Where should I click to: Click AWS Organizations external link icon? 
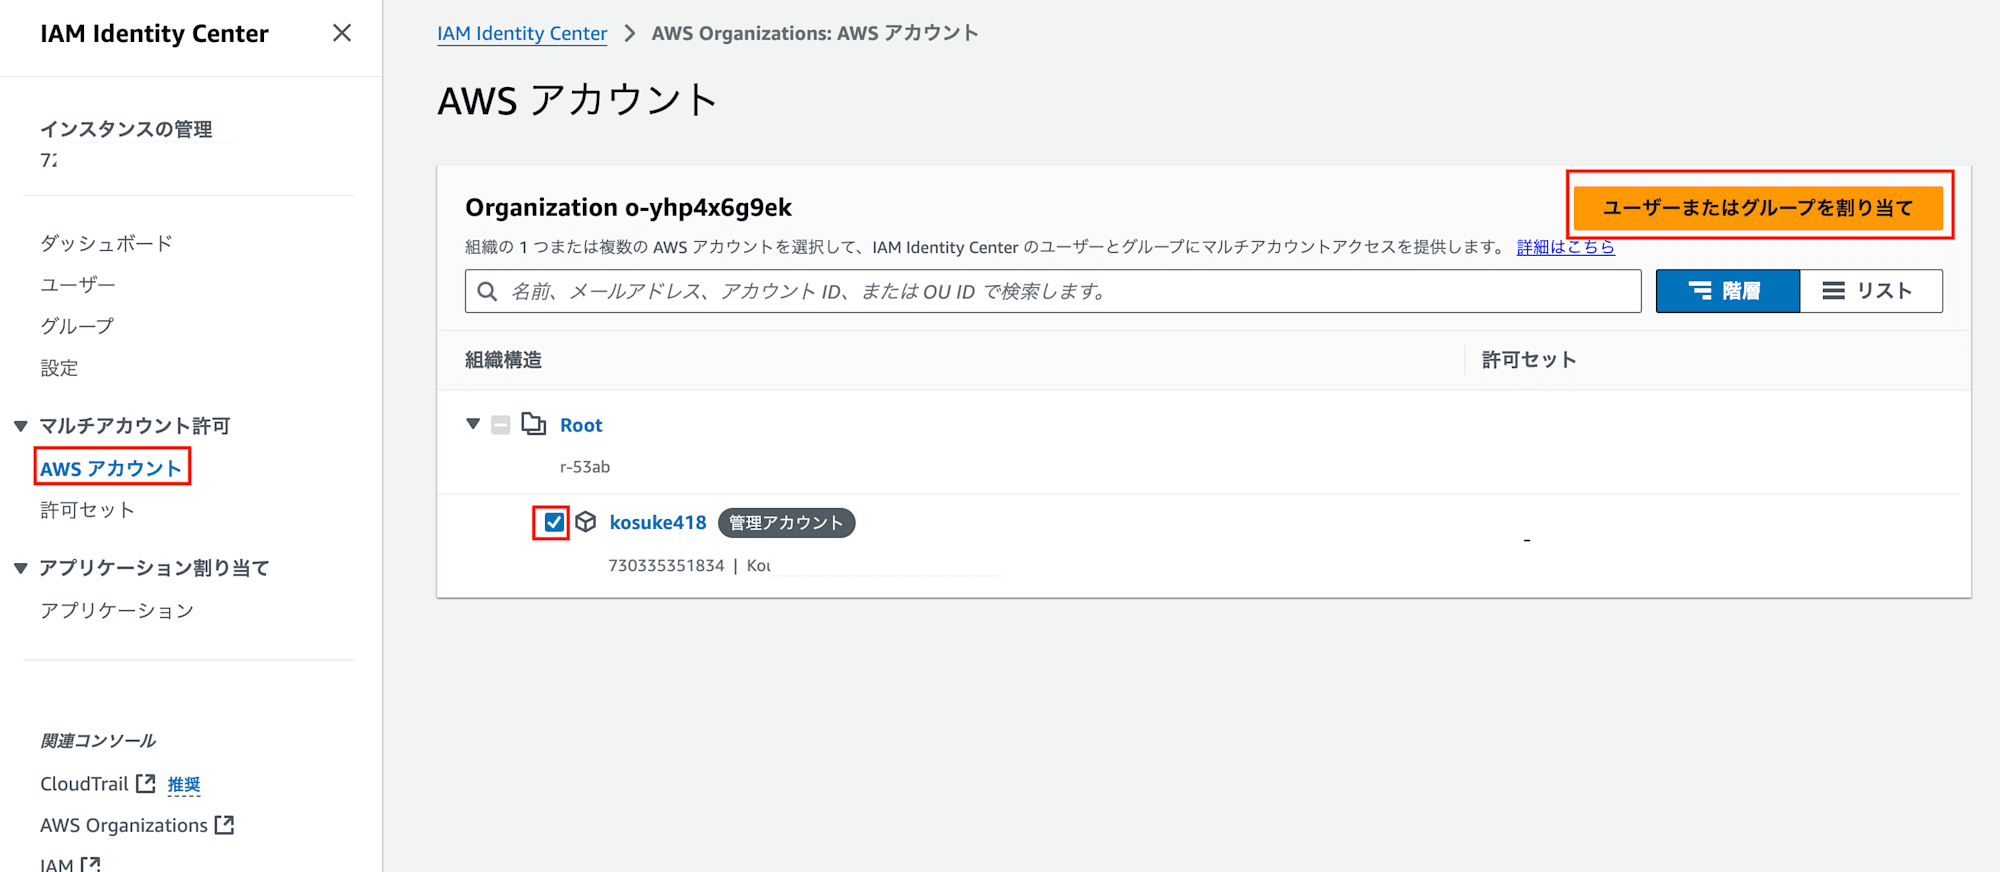[225, 824]
